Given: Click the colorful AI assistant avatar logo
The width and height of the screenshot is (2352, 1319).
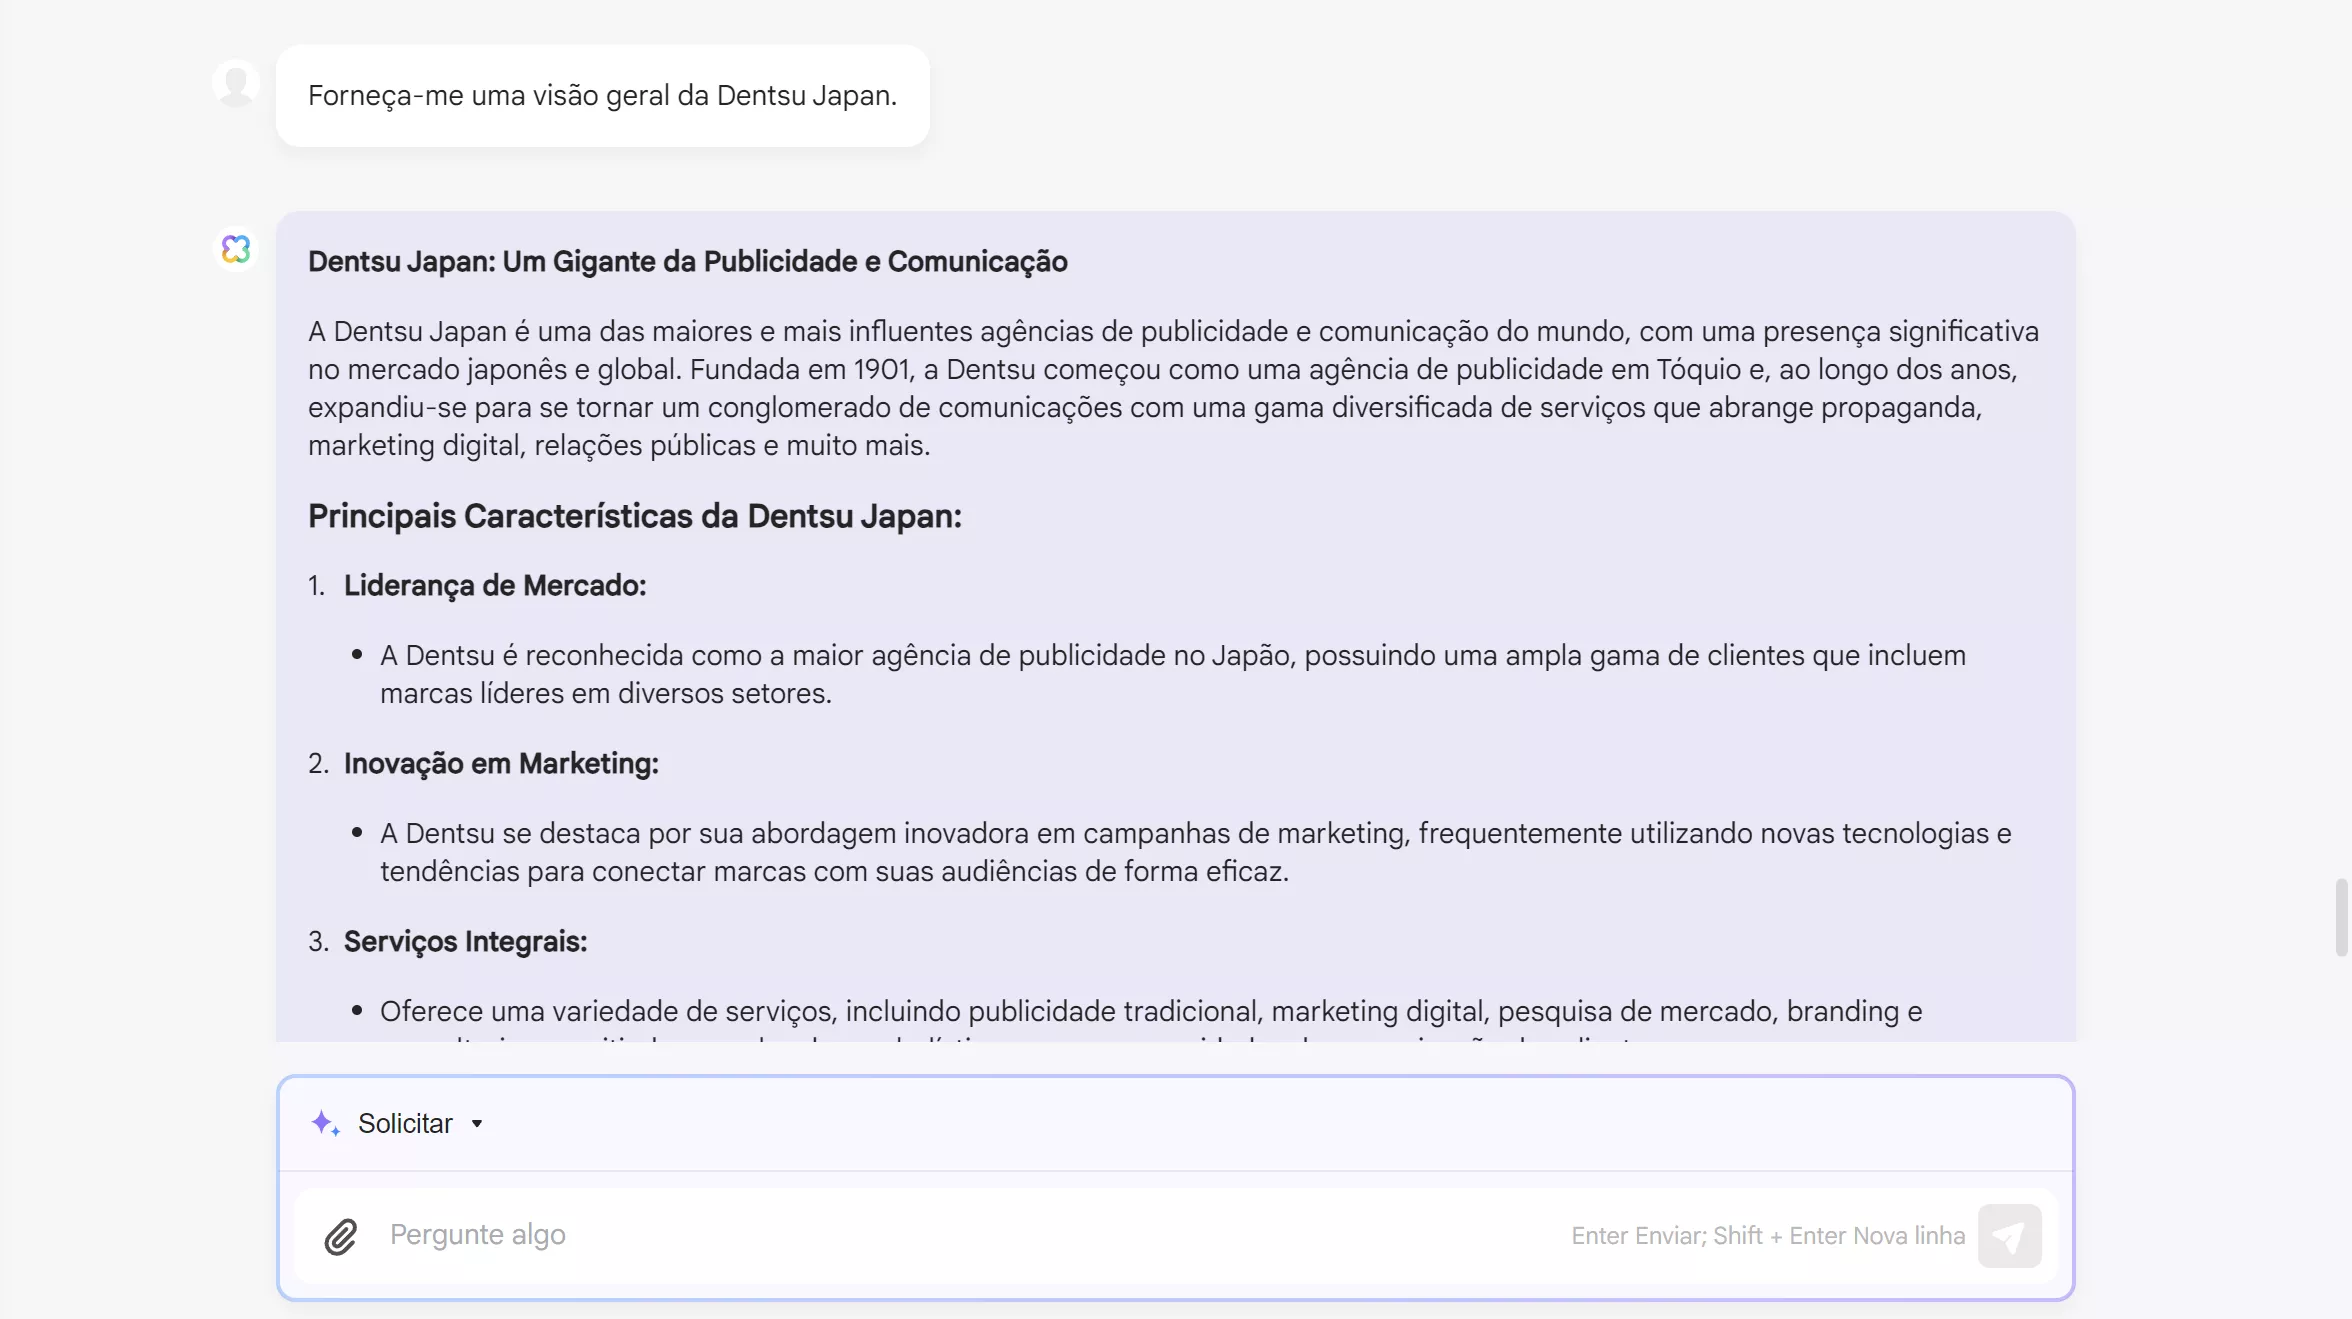Looking at the screenshot, I should [x=237, y=250].
